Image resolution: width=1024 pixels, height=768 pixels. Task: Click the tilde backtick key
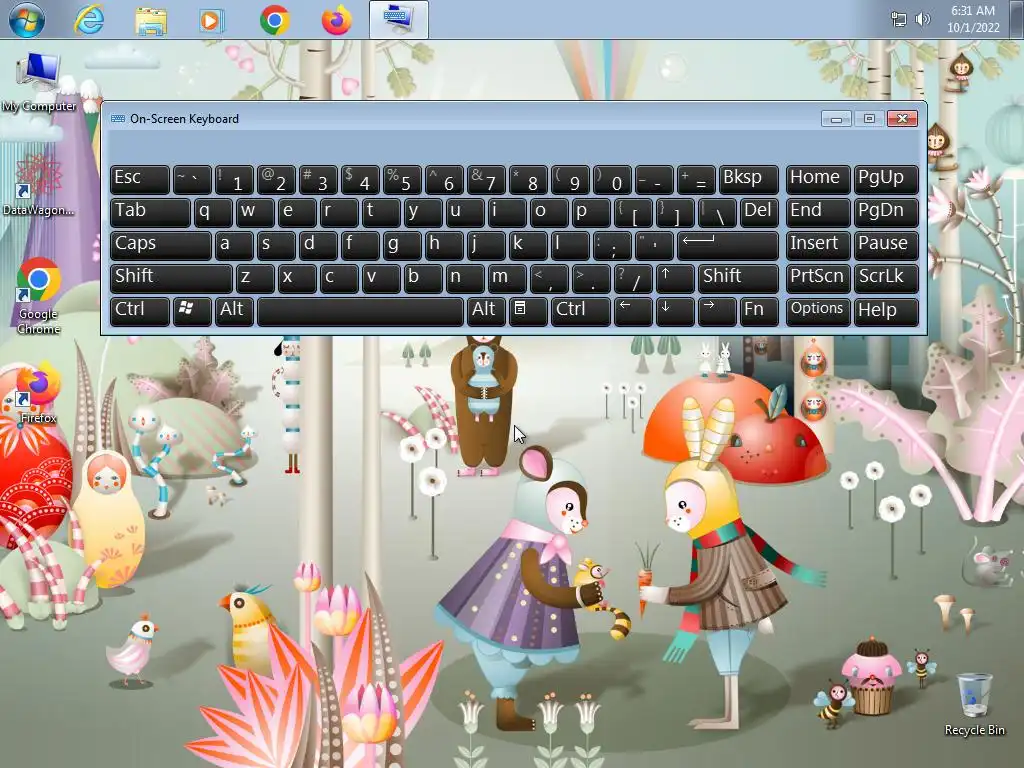click(192, 180)
